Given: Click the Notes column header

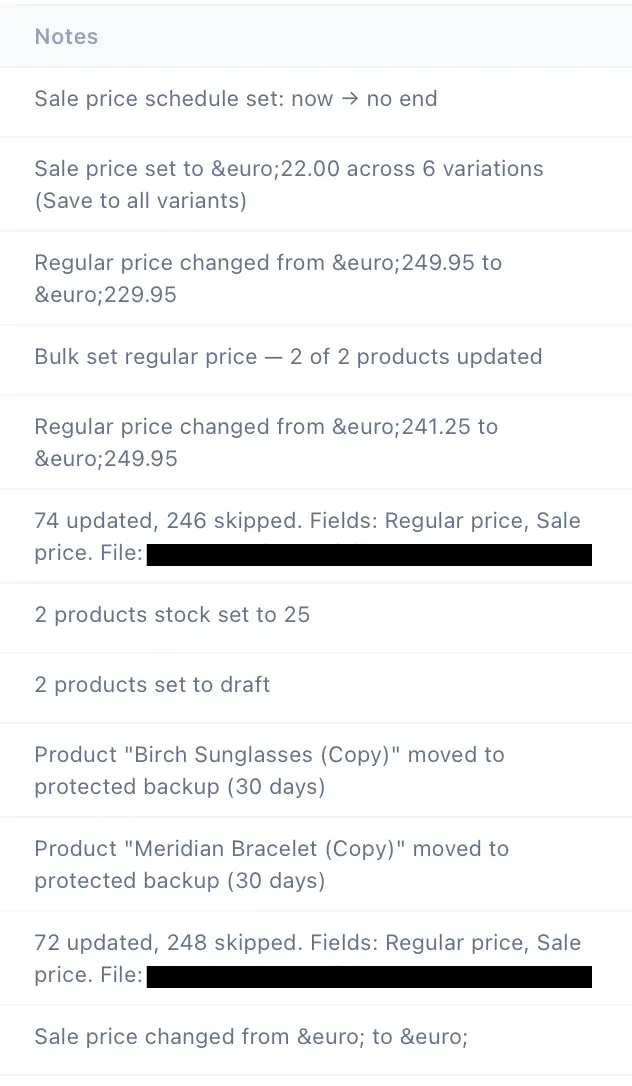Looking at the screenshot, I should pyautogui.click(x=66, y=37).
